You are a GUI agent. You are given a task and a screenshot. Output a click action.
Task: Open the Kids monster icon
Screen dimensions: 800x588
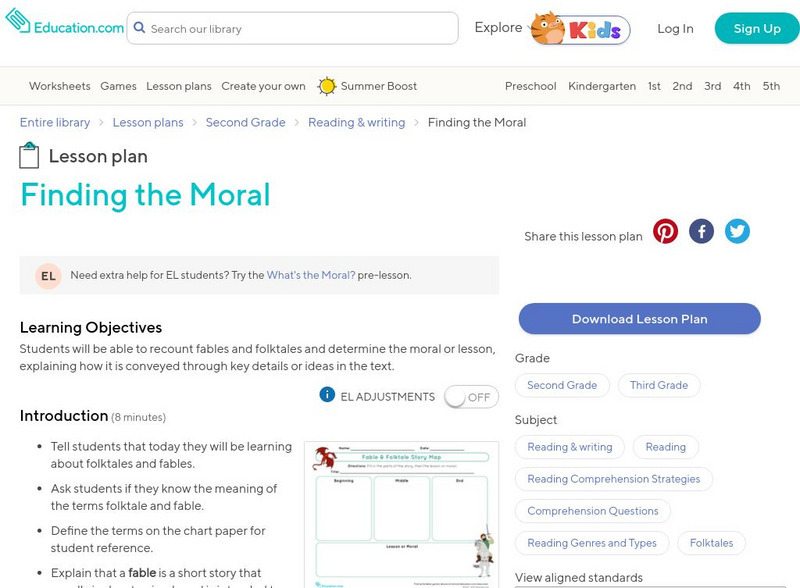pos(547,28)
